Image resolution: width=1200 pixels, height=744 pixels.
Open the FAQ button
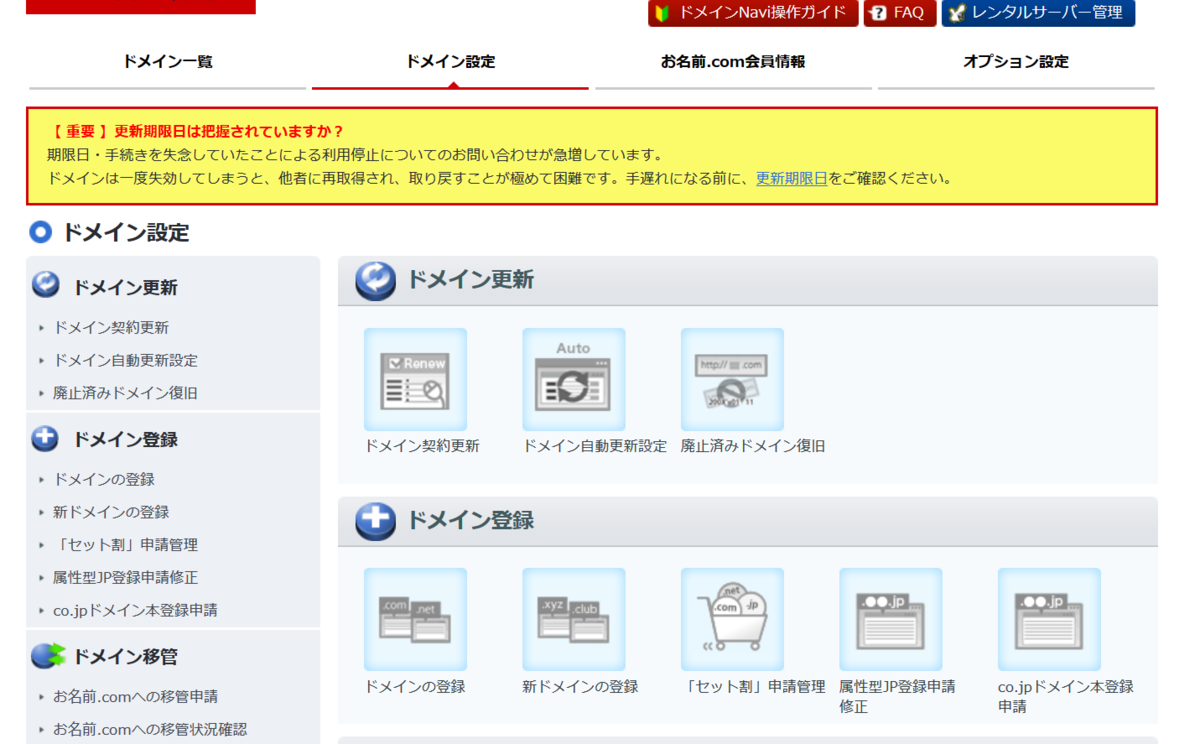coord(900,13)
